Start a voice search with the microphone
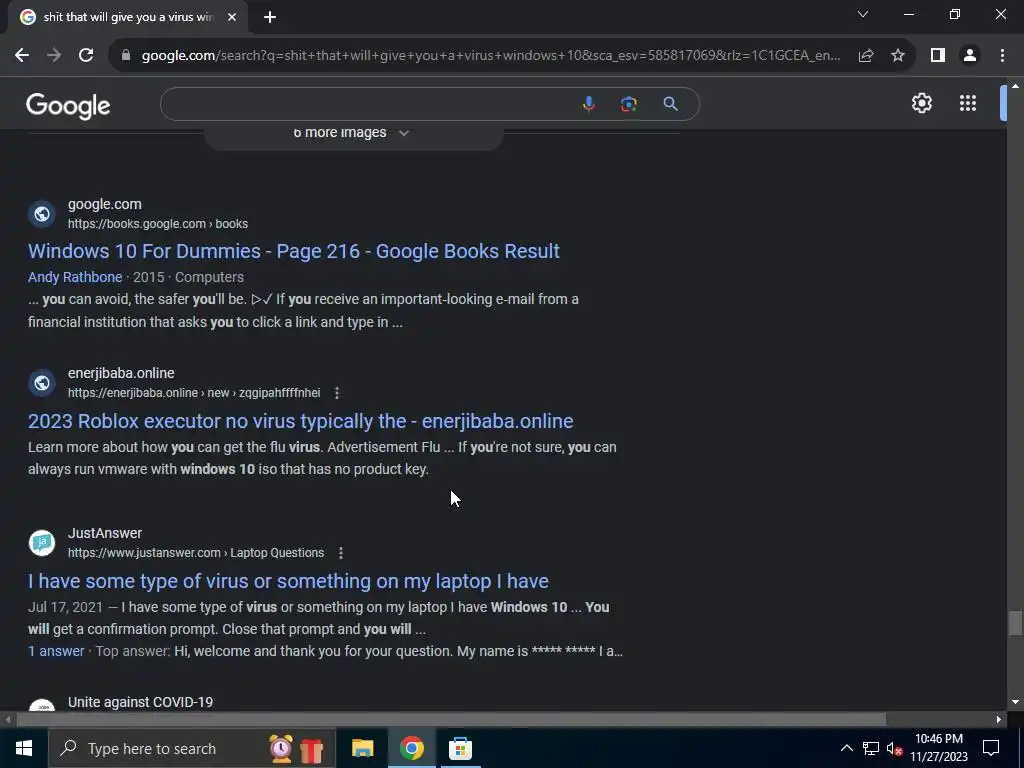This screenshot has height=768, width=1024. tap(588, 104)
